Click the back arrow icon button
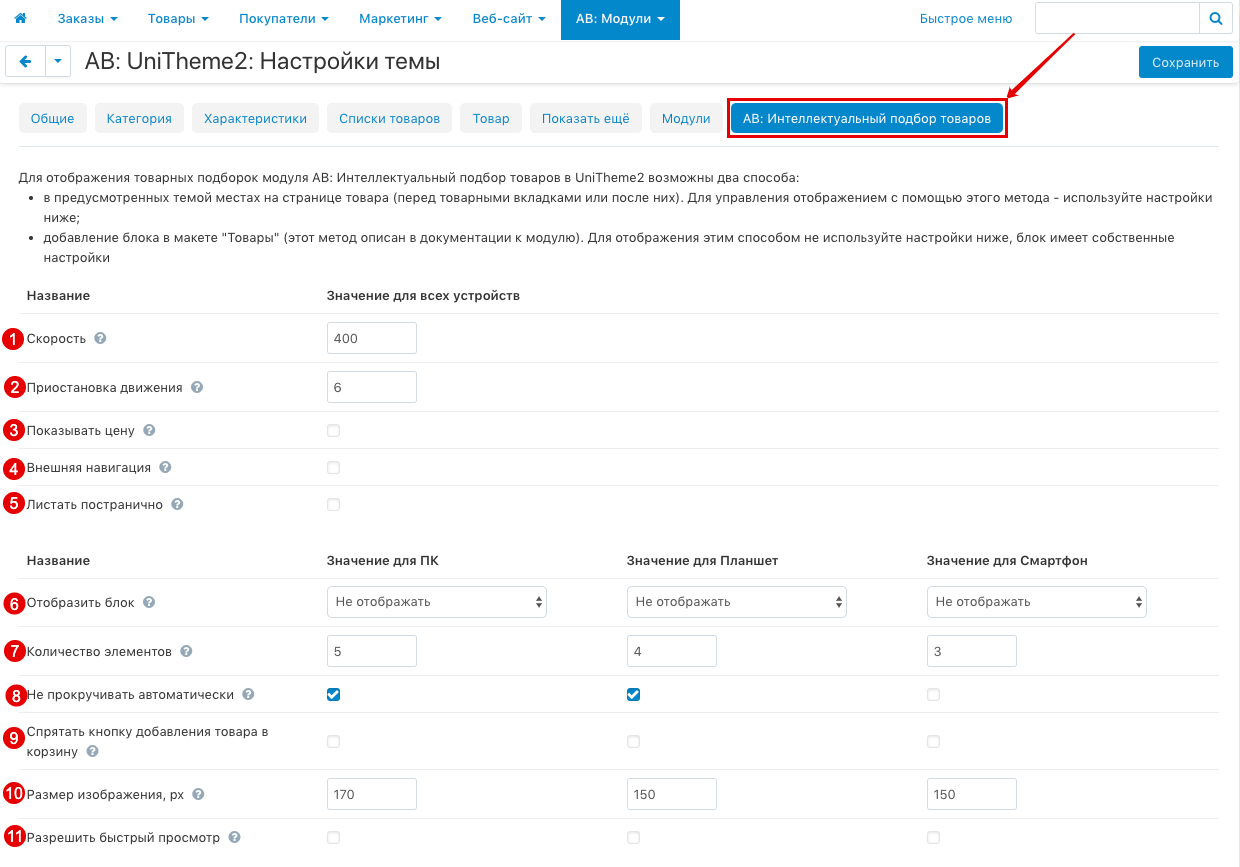This screenshot has height=867, width=1240. pyautogui.click(x=25, y=62)
